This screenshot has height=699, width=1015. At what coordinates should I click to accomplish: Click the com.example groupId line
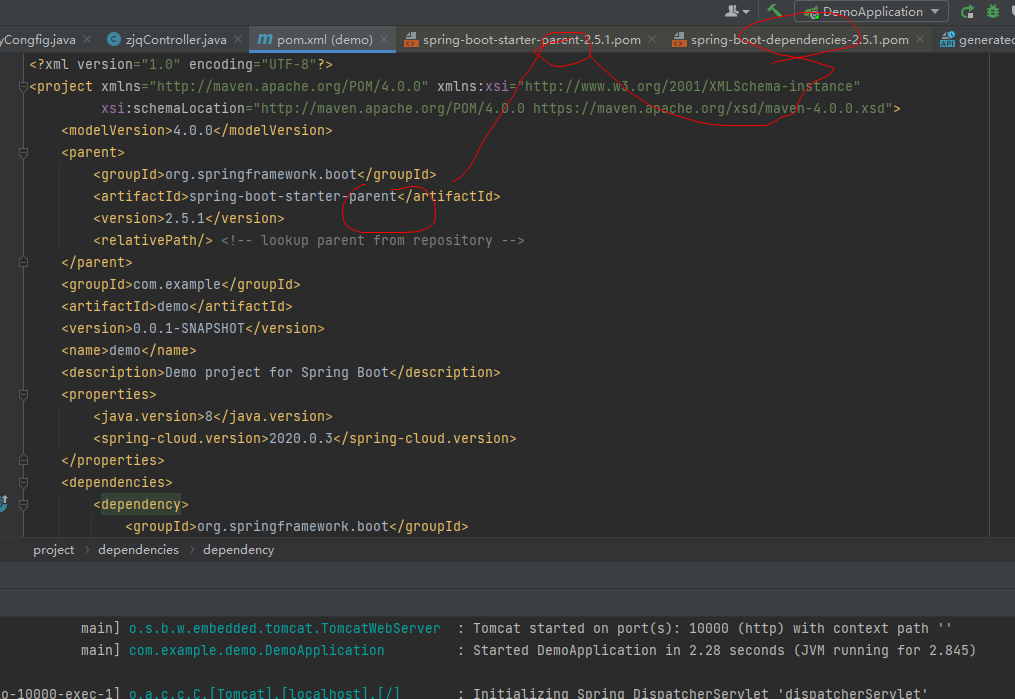click(181, 284)
